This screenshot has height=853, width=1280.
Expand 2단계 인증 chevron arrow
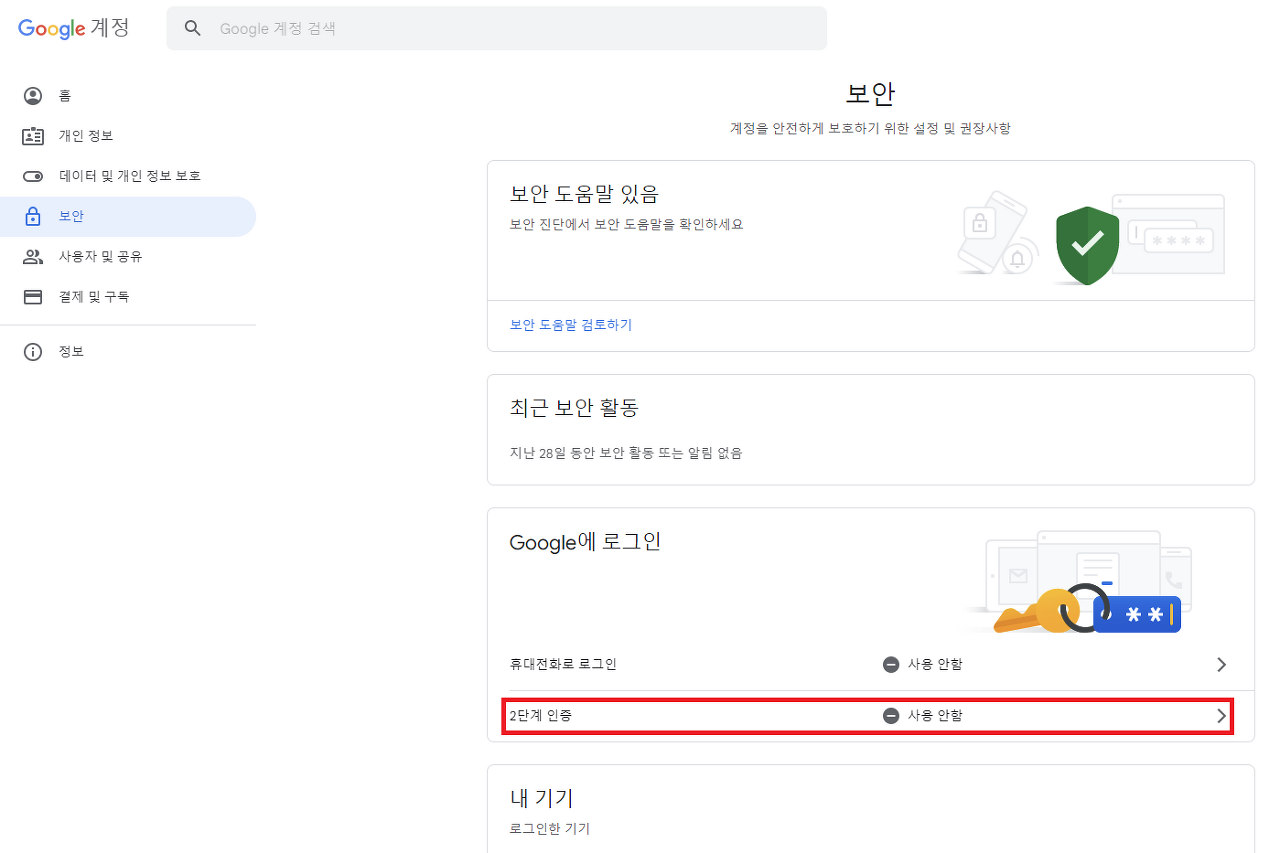1221,716
